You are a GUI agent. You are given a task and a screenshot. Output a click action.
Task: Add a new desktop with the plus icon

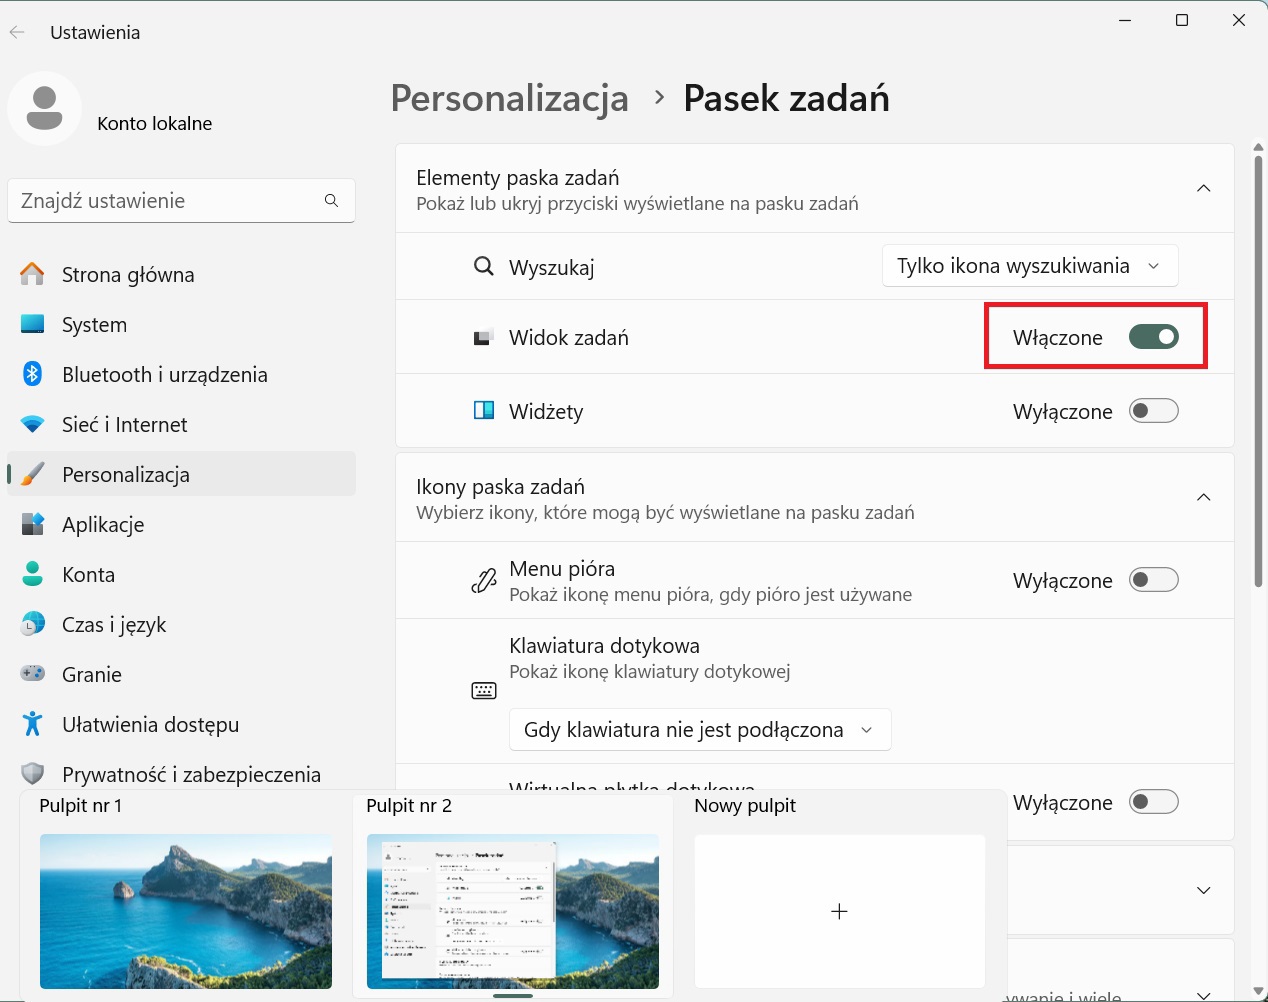coord(839,911)
